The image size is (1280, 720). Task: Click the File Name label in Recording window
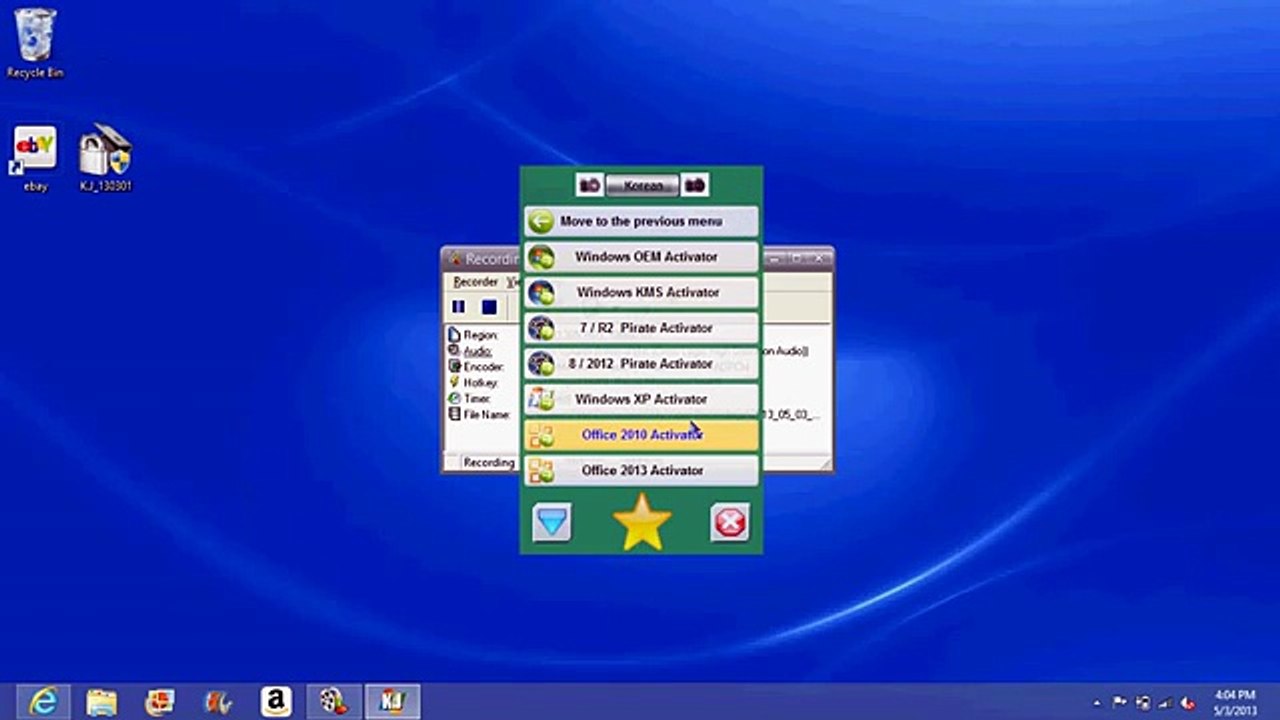coord(486,414)
